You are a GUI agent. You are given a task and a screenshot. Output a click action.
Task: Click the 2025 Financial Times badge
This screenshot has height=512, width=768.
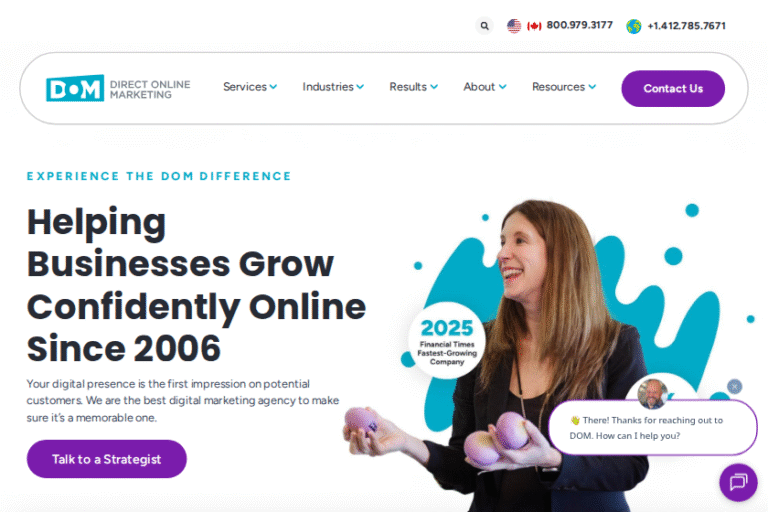point(447,341)
